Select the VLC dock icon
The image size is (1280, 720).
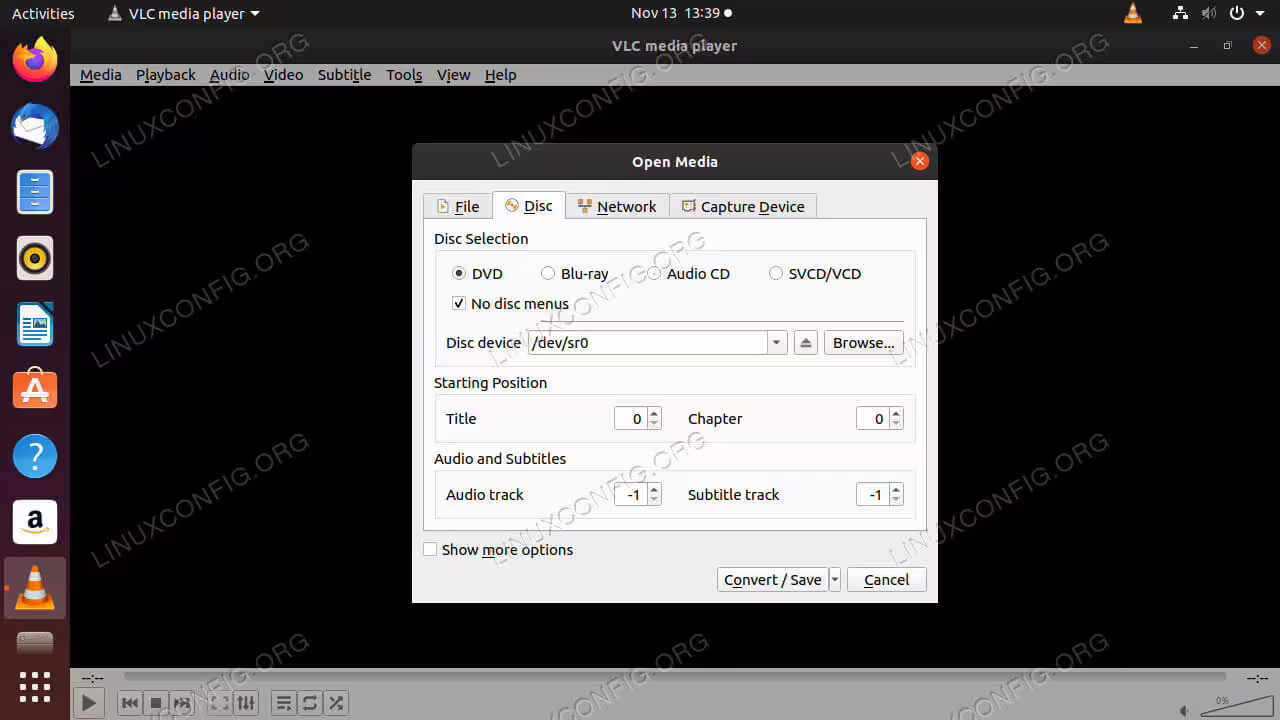click(35, 588)
